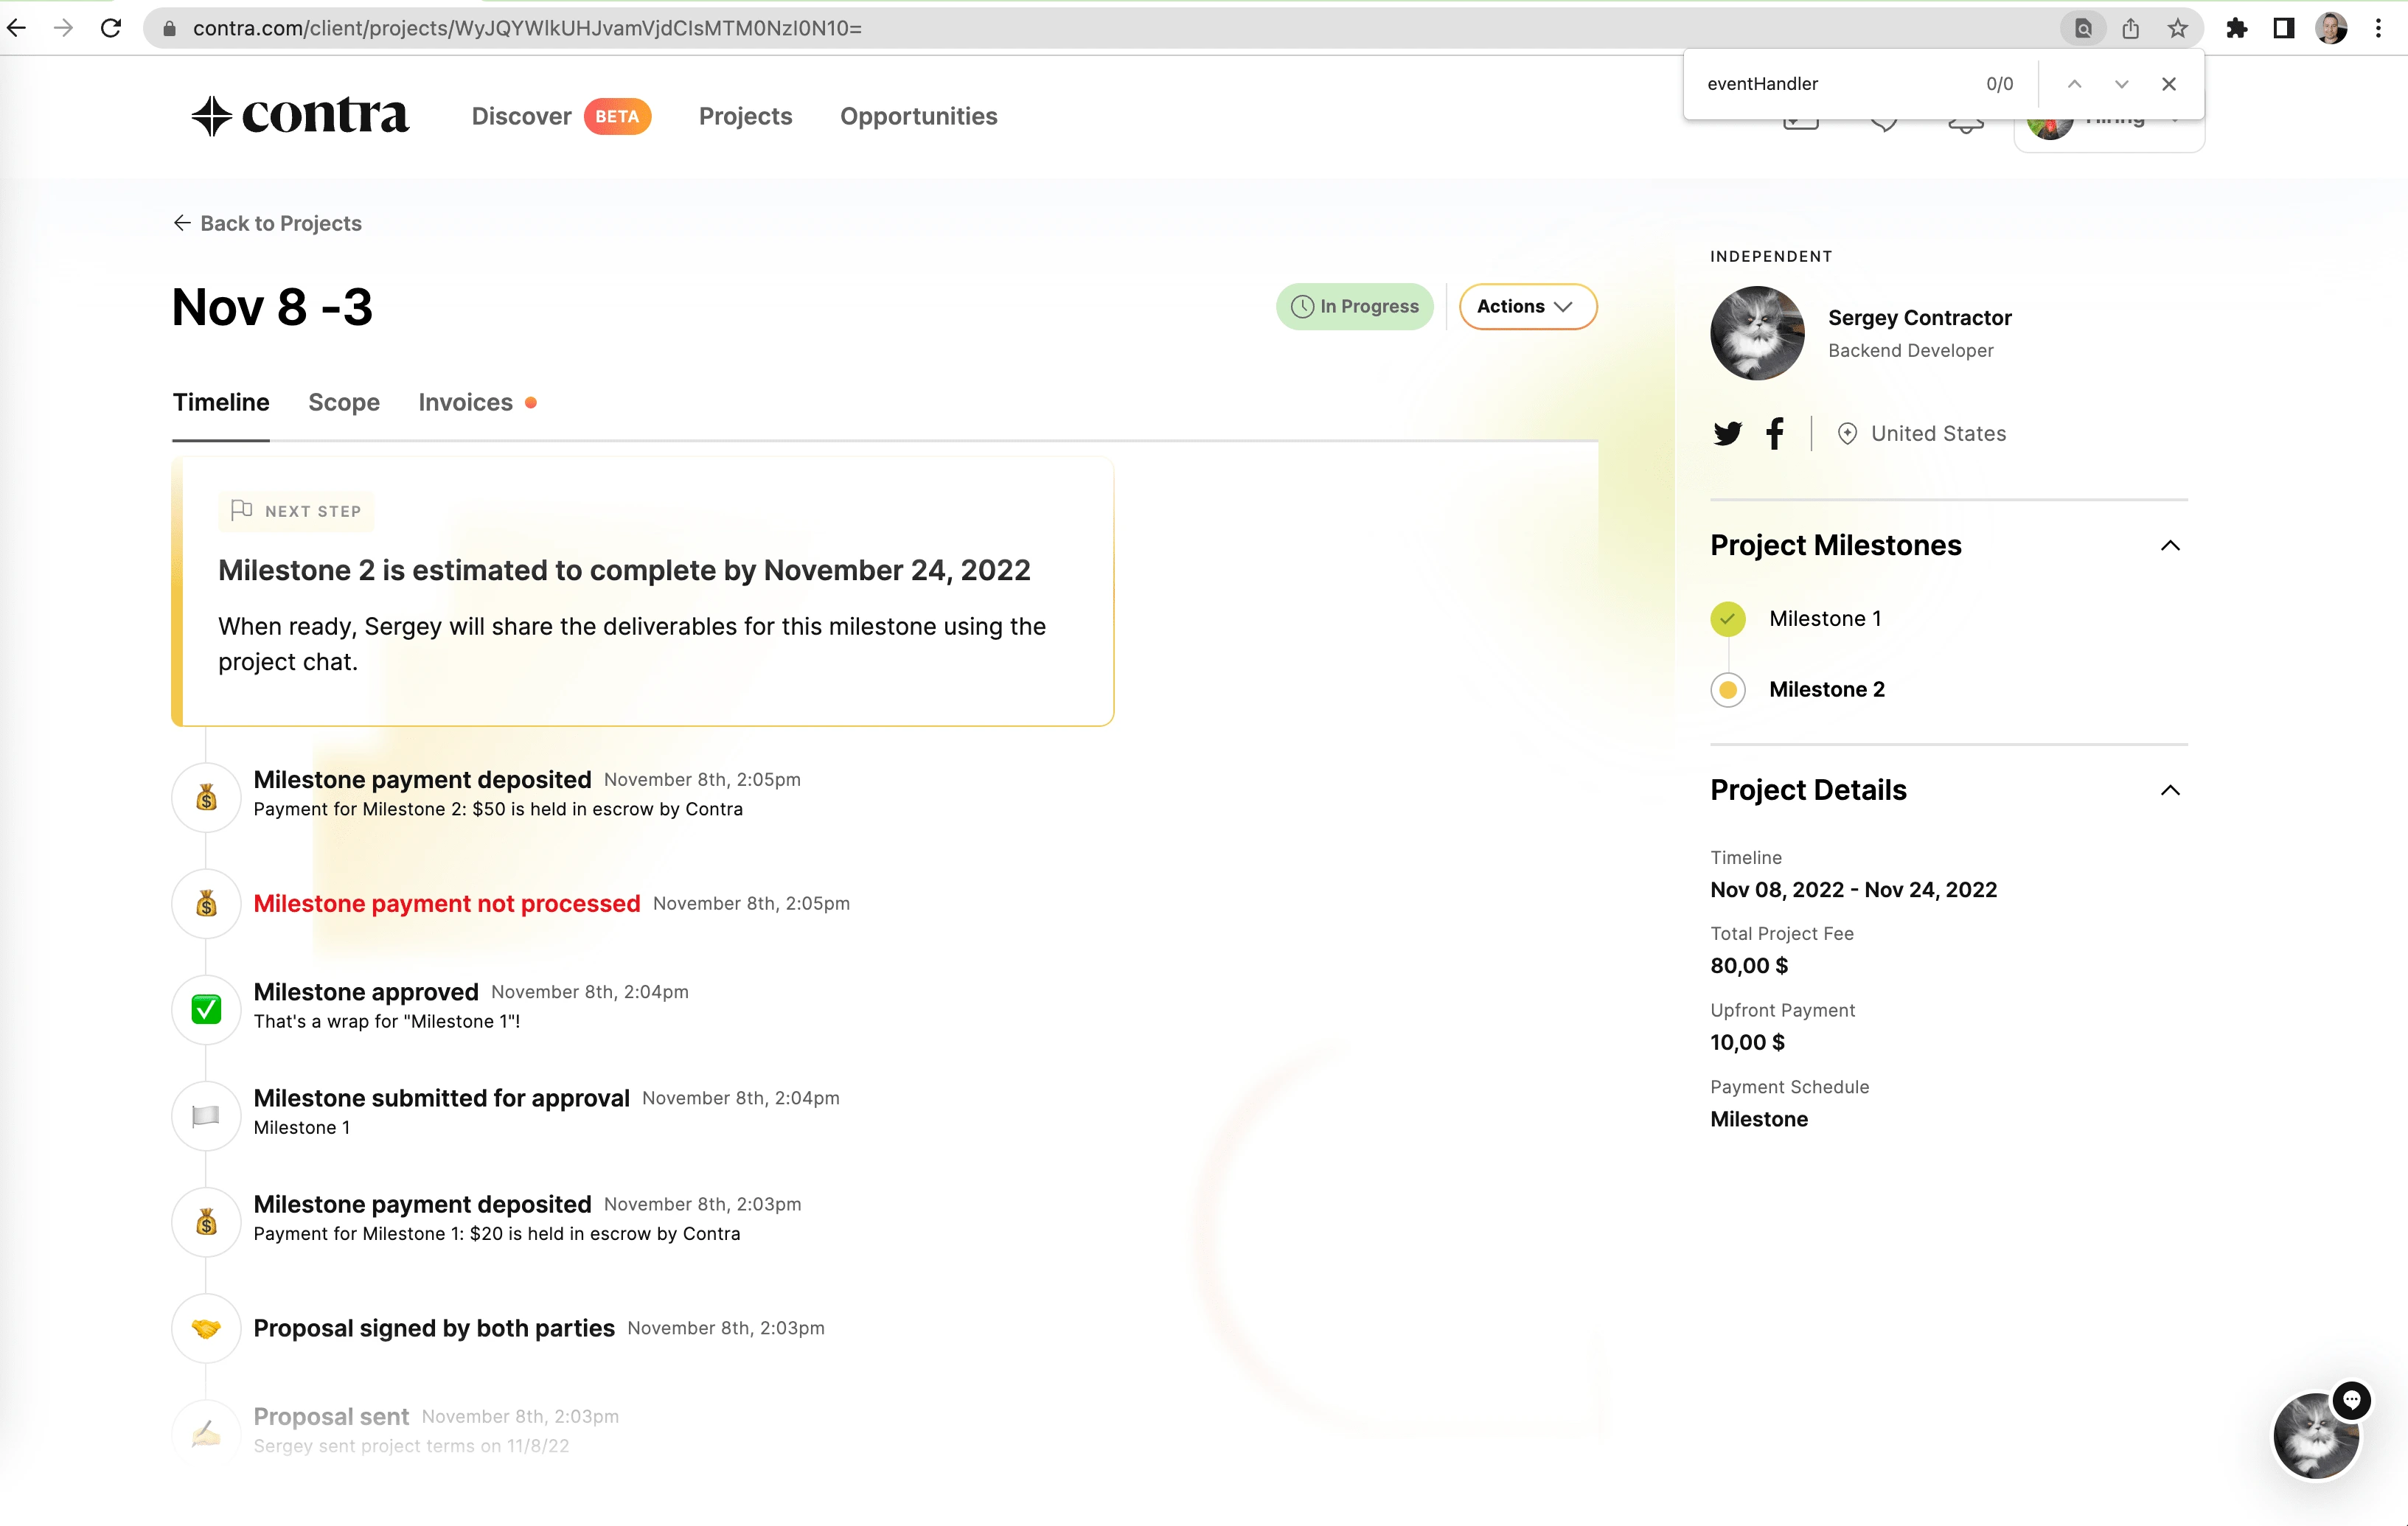Screen dimensions: 2408x1526
Task: Open the Chrome three-dot menu
Action: click(2379, 28)
